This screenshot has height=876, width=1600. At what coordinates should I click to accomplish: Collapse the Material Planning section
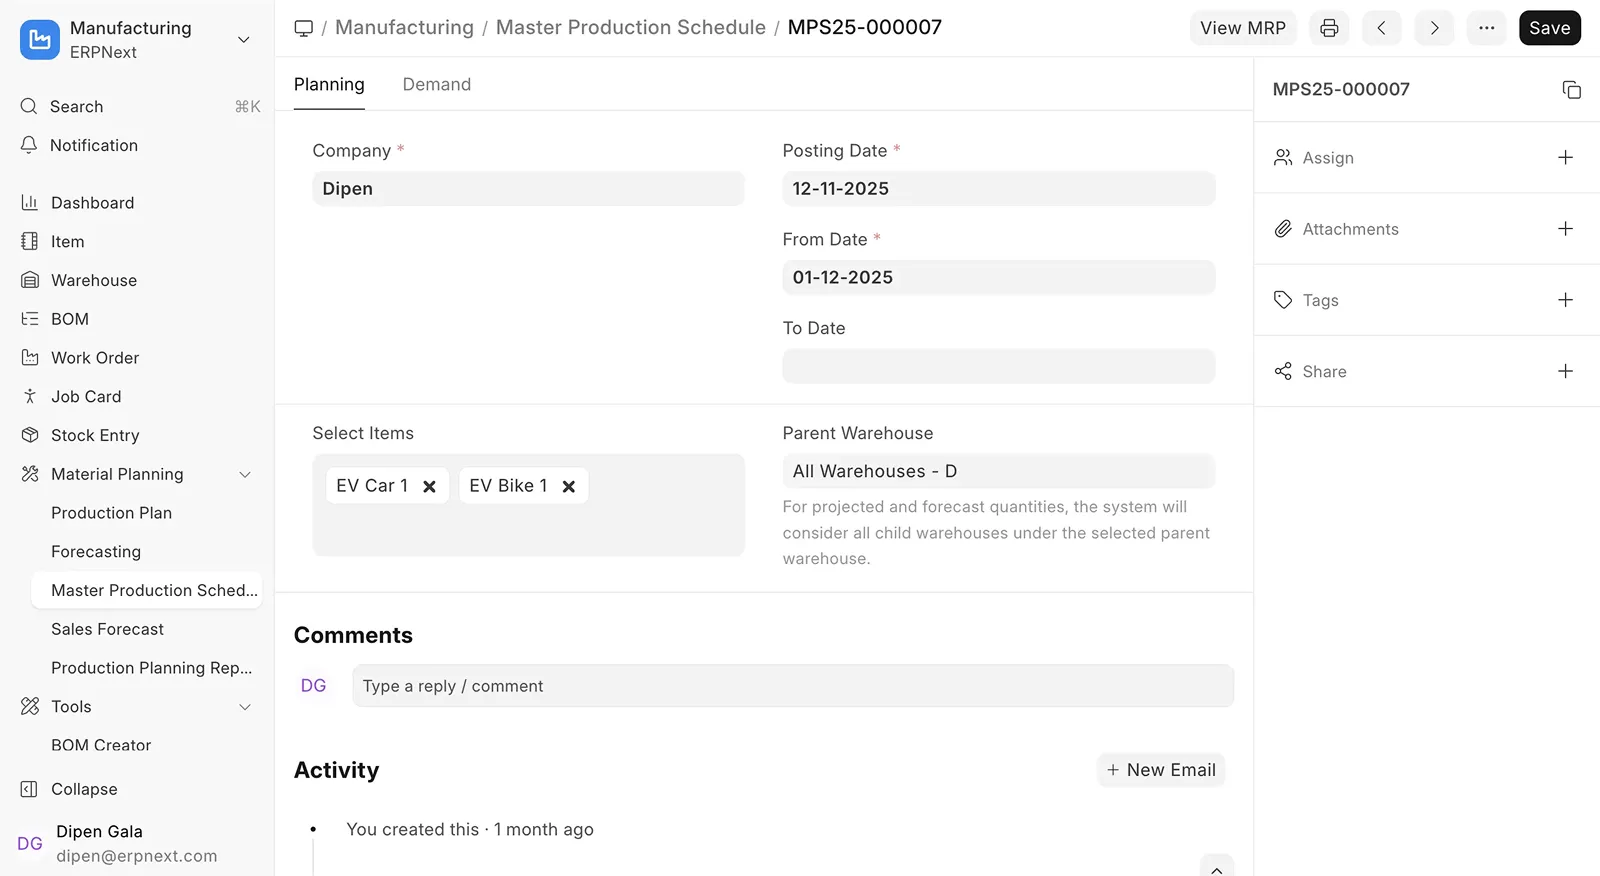pyautogui.click(x=245, y=475)
